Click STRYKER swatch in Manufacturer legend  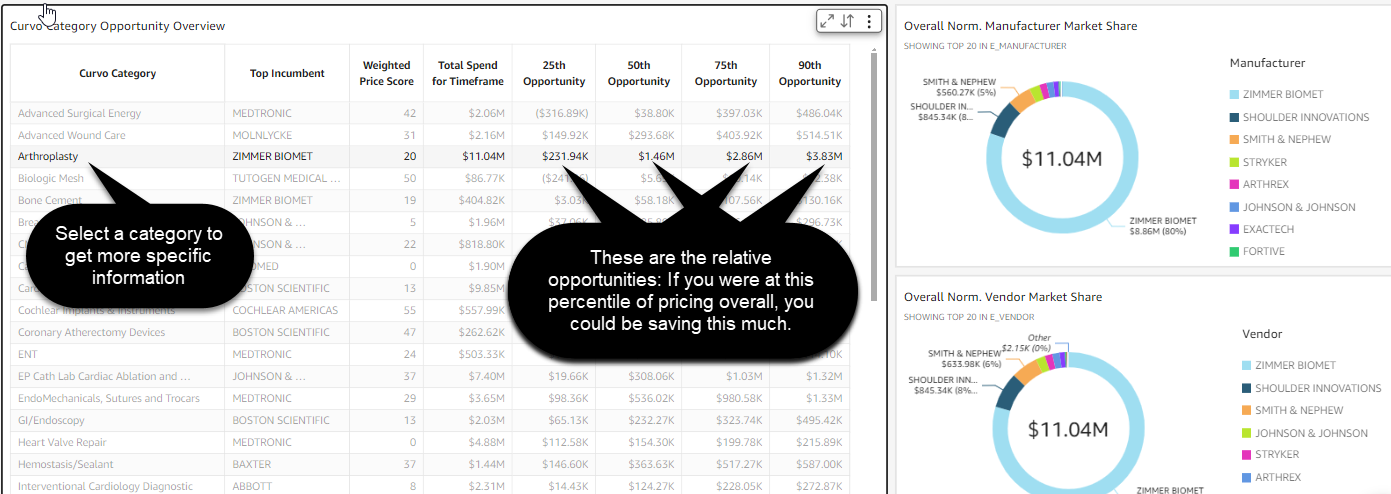(1235, 162)
